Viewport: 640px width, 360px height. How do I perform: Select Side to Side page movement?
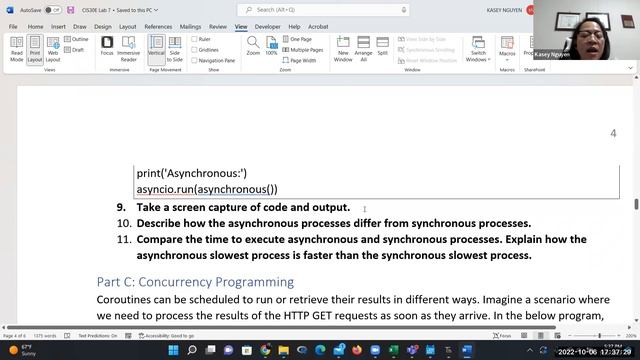(175, 49)
